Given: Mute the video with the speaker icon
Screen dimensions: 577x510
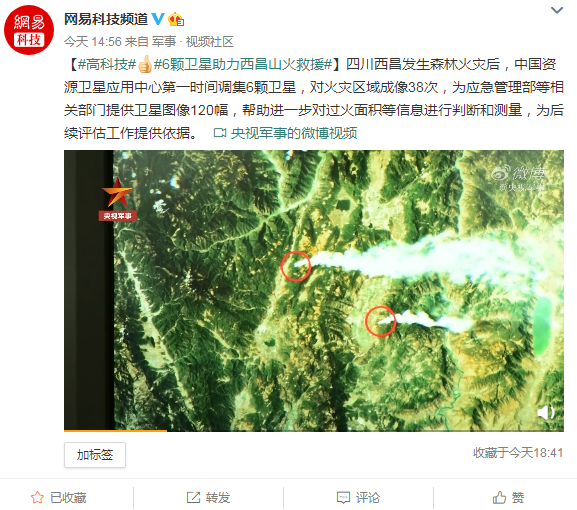Looking at the screenshot, I should [x=546, y=412].
